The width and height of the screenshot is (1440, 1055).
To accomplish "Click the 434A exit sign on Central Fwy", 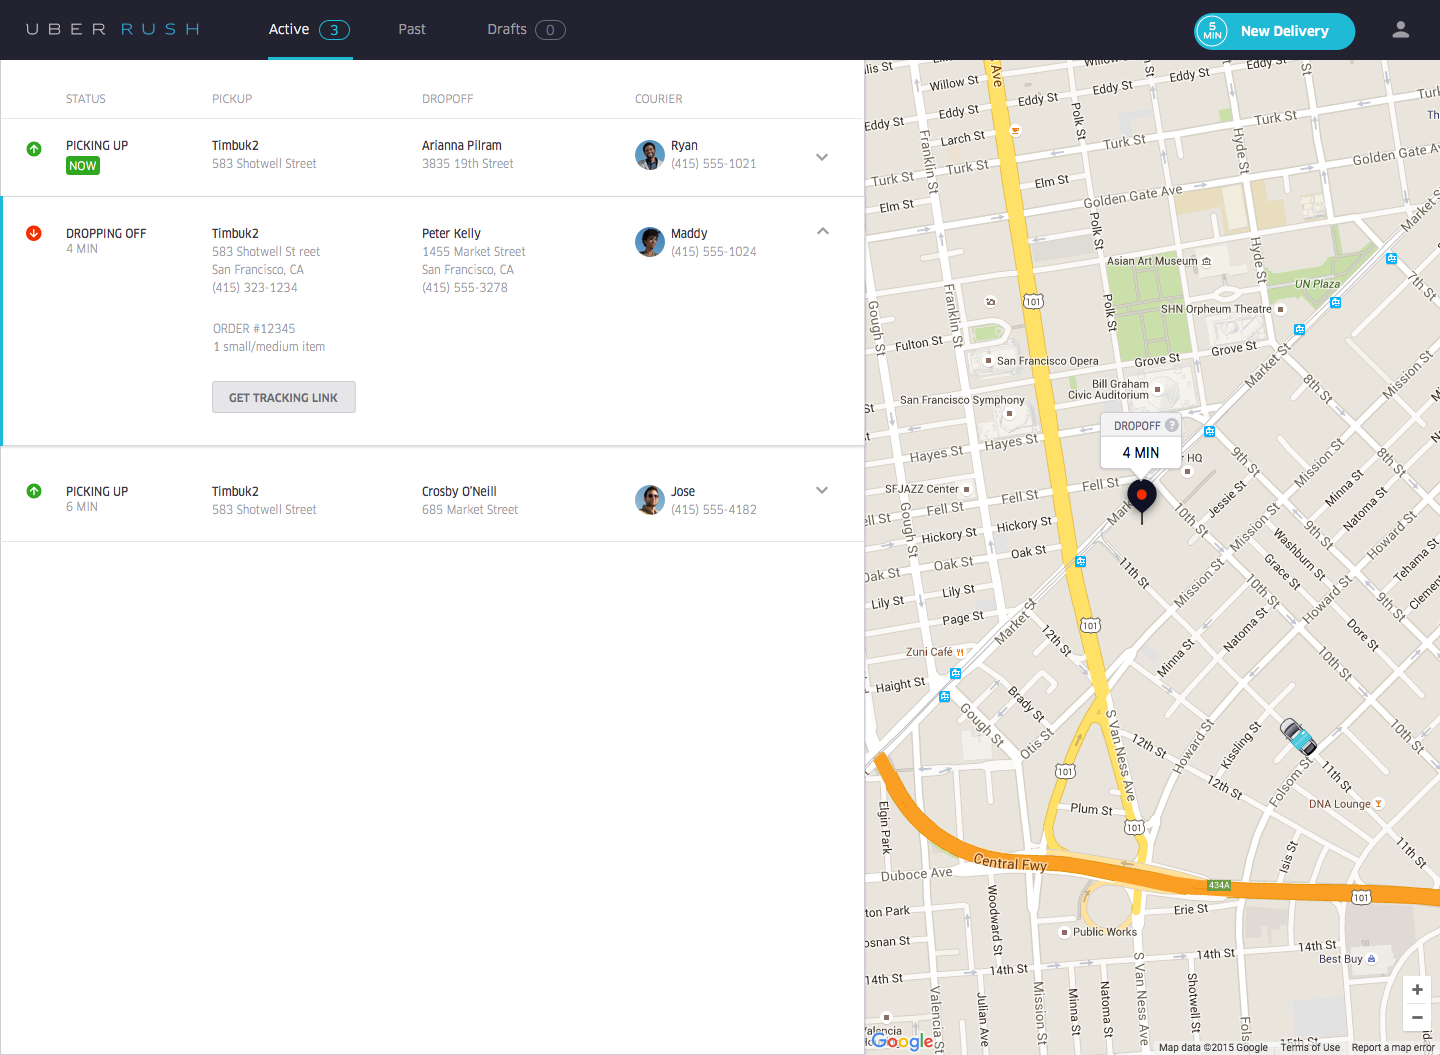I will coord(1219,885).
